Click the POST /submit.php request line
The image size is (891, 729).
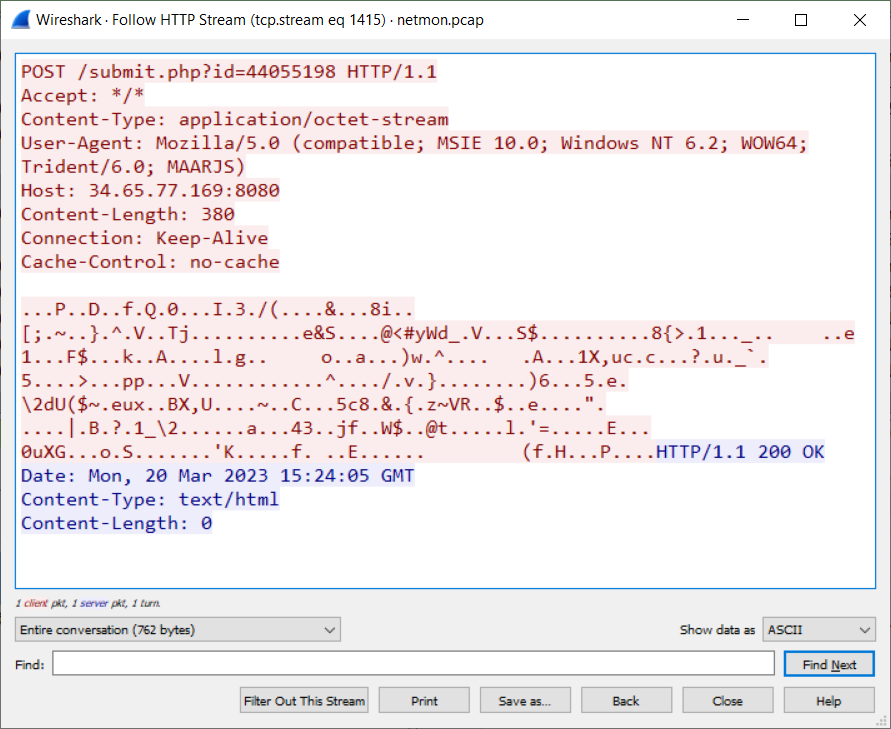[x=229, y=72]
